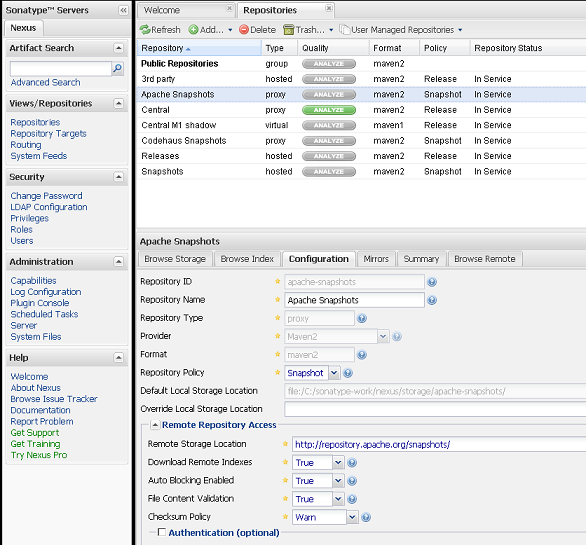Close the Welcome tab

tap(229, 8)
